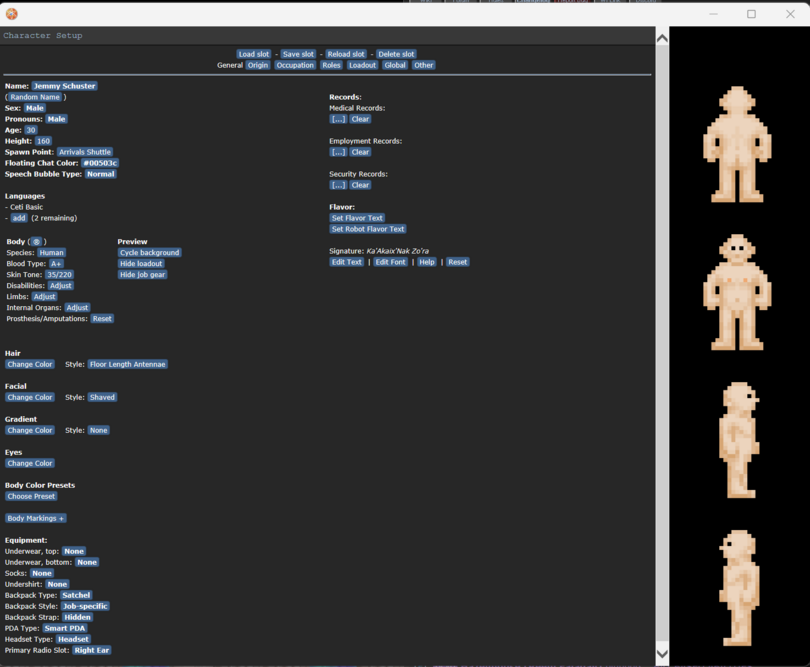
Task: Change hair style Floor Length Antennae
Action: coord(128,364)
